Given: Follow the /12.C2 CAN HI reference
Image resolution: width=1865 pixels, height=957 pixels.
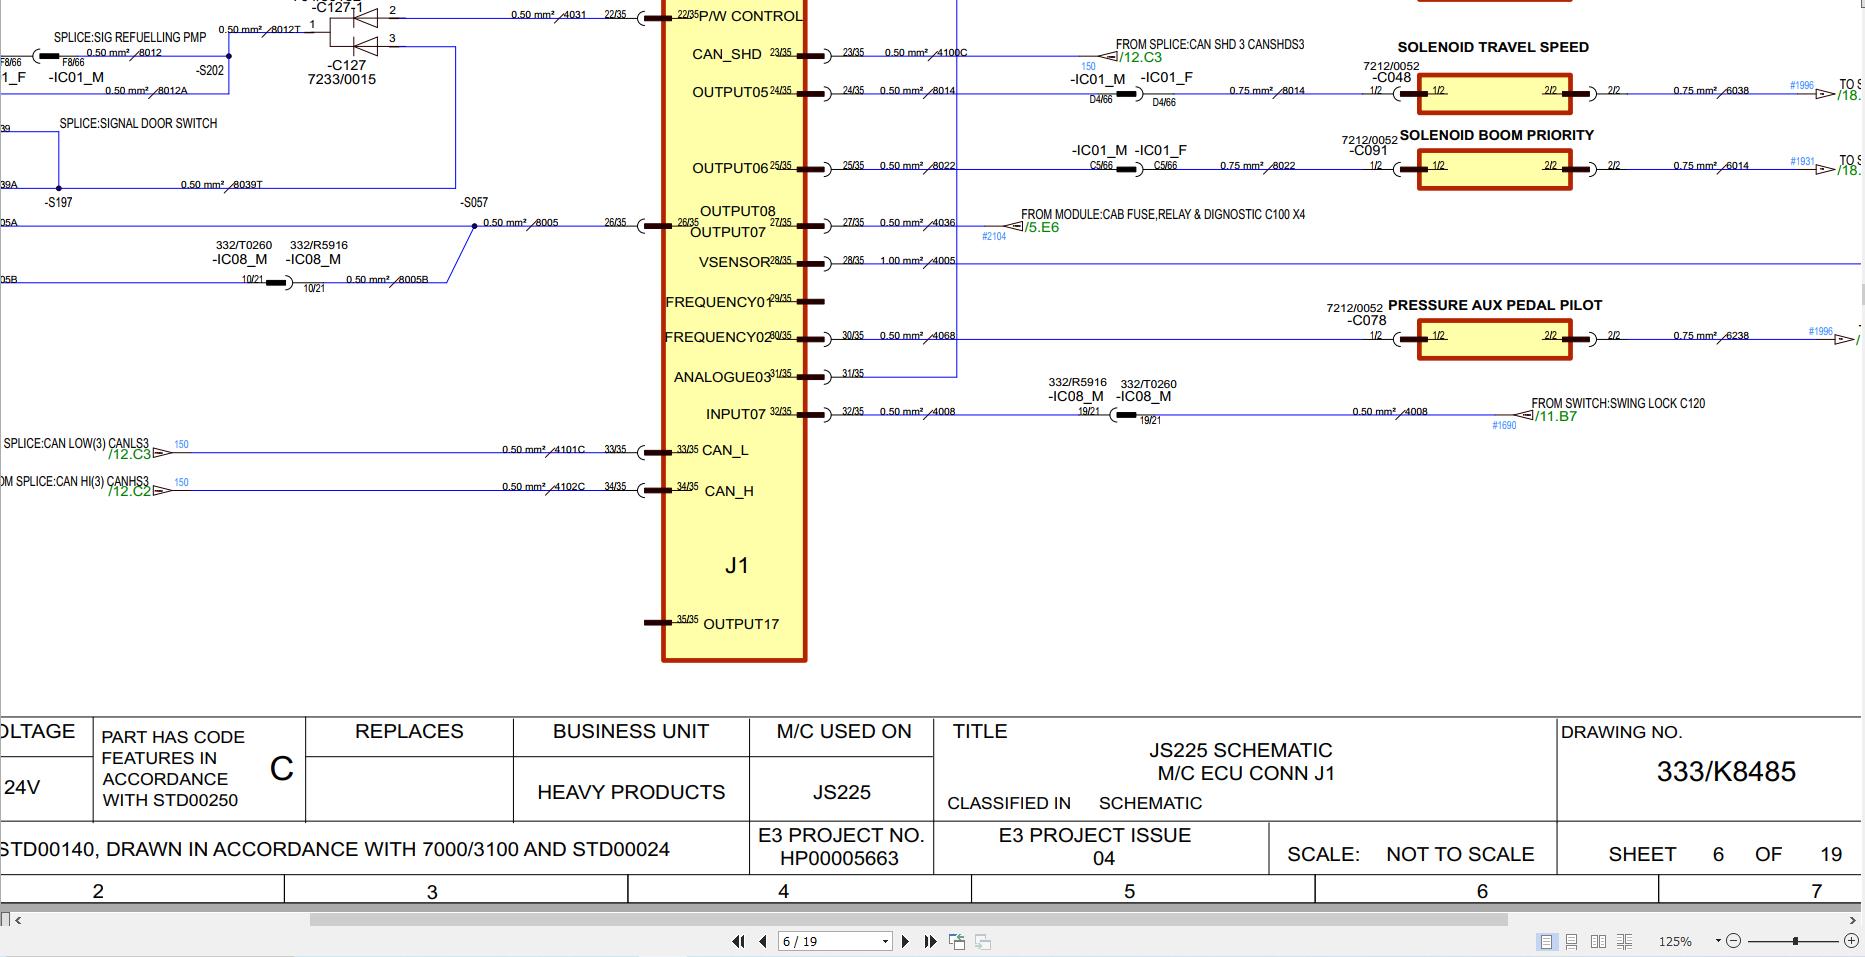Looking at the screenshot, I should 130,492.
